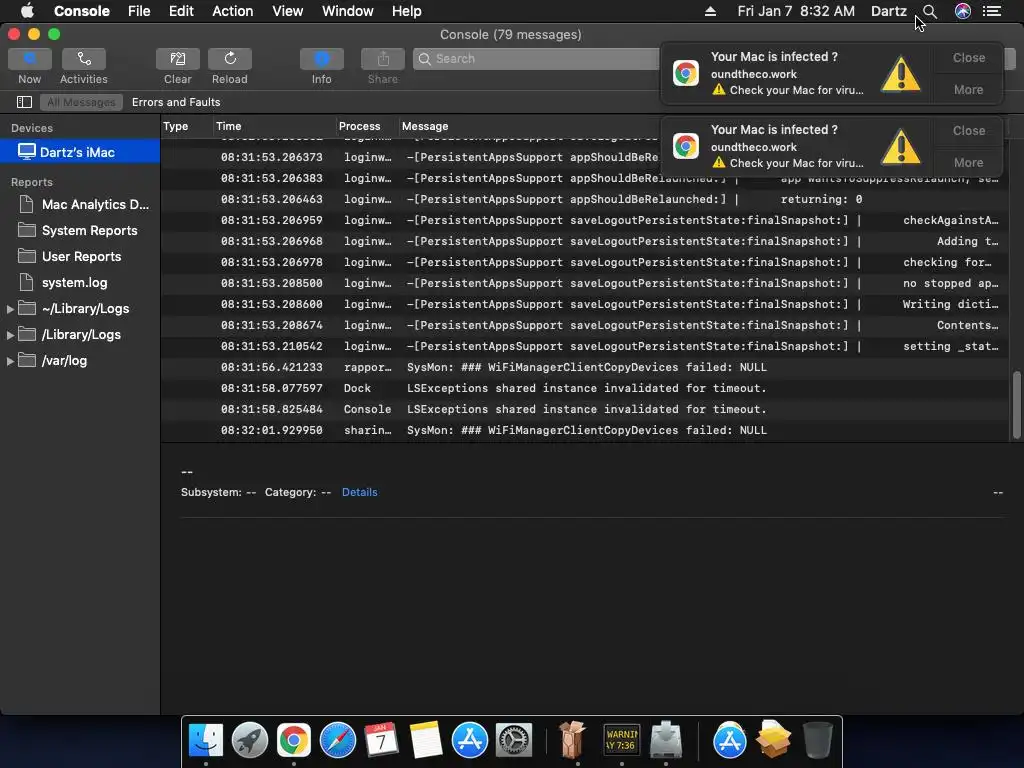Image resolution: width=1024 pixels, height=768 pixels.
Task: Open Google Chrome from the Dock
Action: click(294, 740)
